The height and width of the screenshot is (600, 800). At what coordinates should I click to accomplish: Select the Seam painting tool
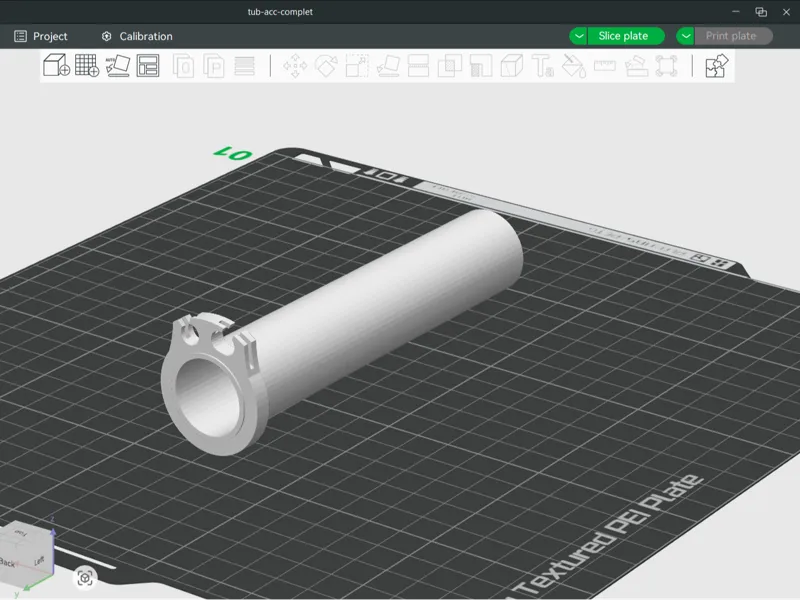tap(512, 66)
